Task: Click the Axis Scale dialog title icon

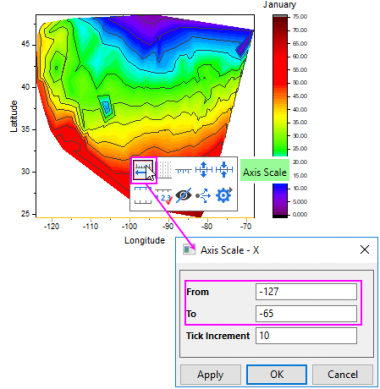Action: (189, 250)
